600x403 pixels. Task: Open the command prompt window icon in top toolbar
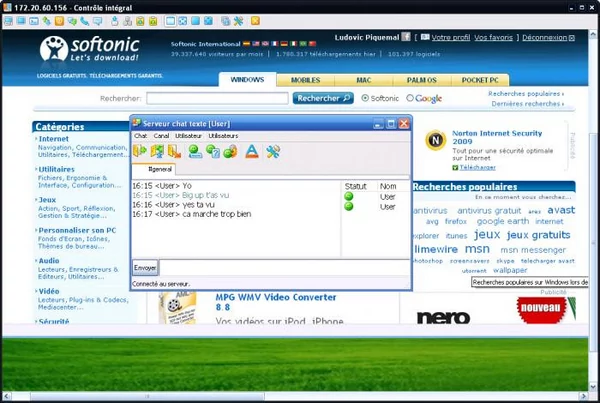click(x=34, y=21)
